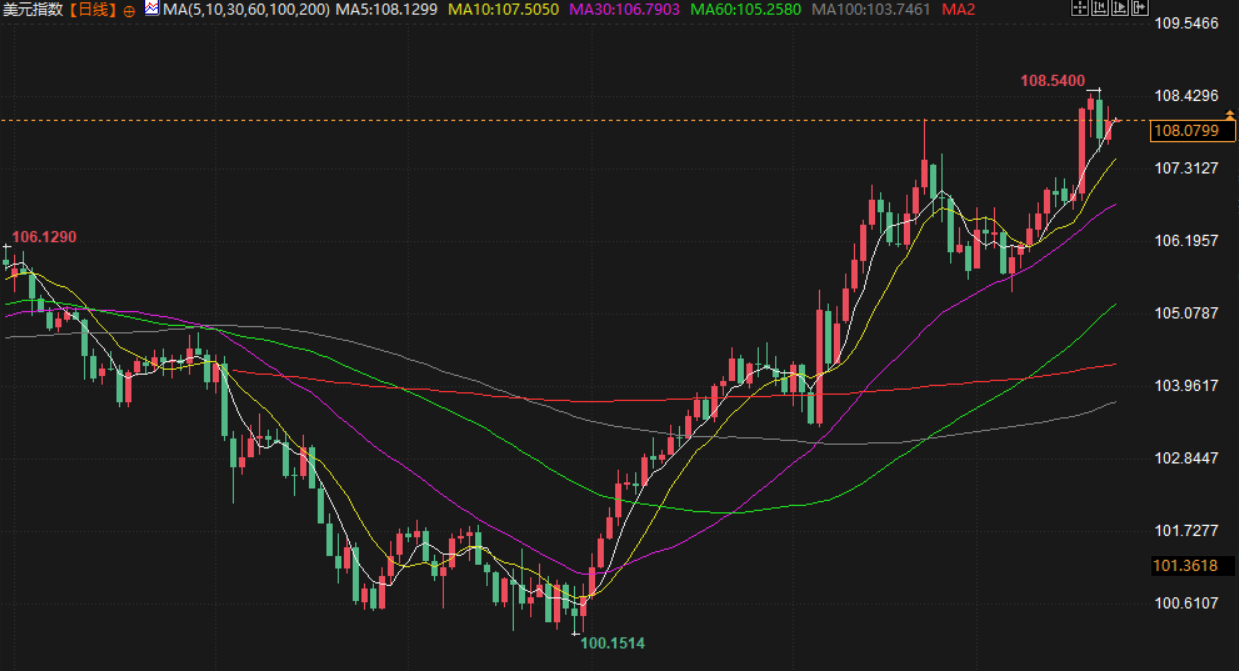Open the 日线 period selector
This screenshot has height=671, width=1239.
[x=92, y=10]
